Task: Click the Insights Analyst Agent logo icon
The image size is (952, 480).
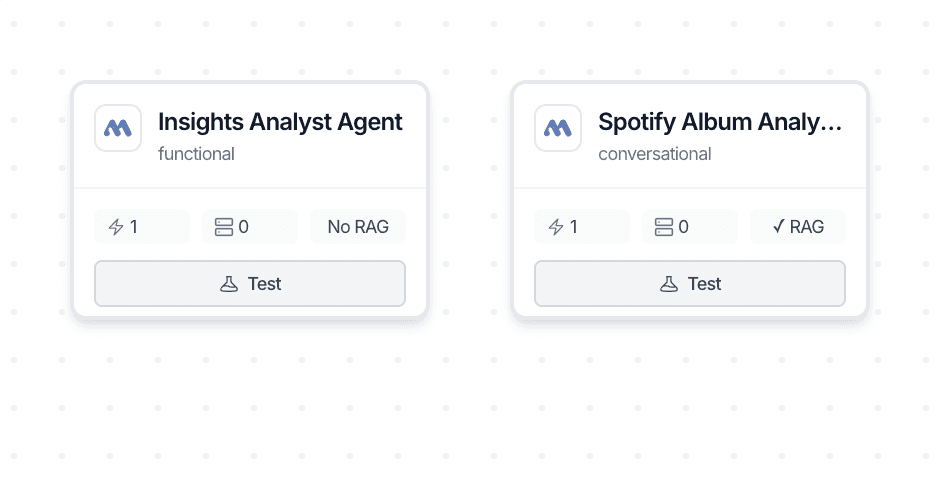Action: 118,128
